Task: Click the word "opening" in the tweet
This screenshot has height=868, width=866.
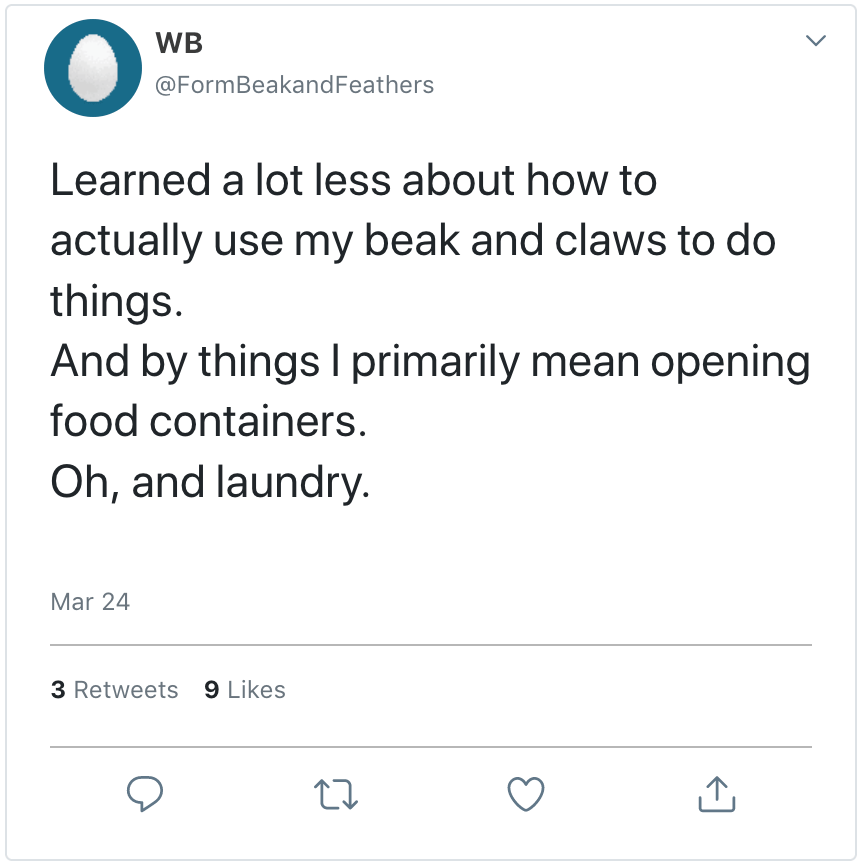Action: [730, 362]
